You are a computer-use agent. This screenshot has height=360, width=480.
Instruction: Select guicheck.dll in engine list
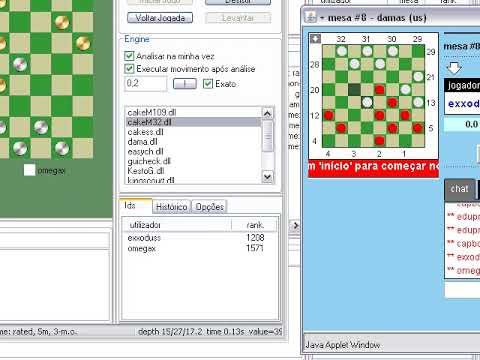(x=193, y=161)
